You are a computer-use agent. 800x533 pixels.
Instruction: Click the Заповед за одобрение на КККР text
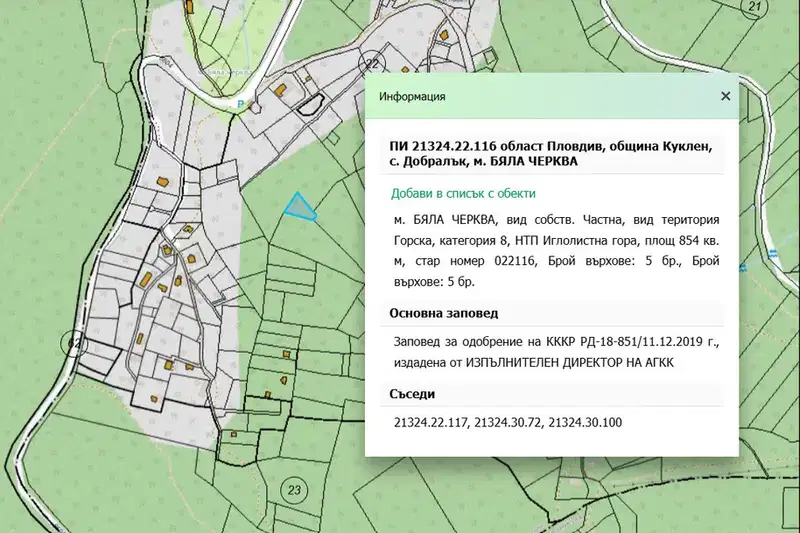coord(556,352)
